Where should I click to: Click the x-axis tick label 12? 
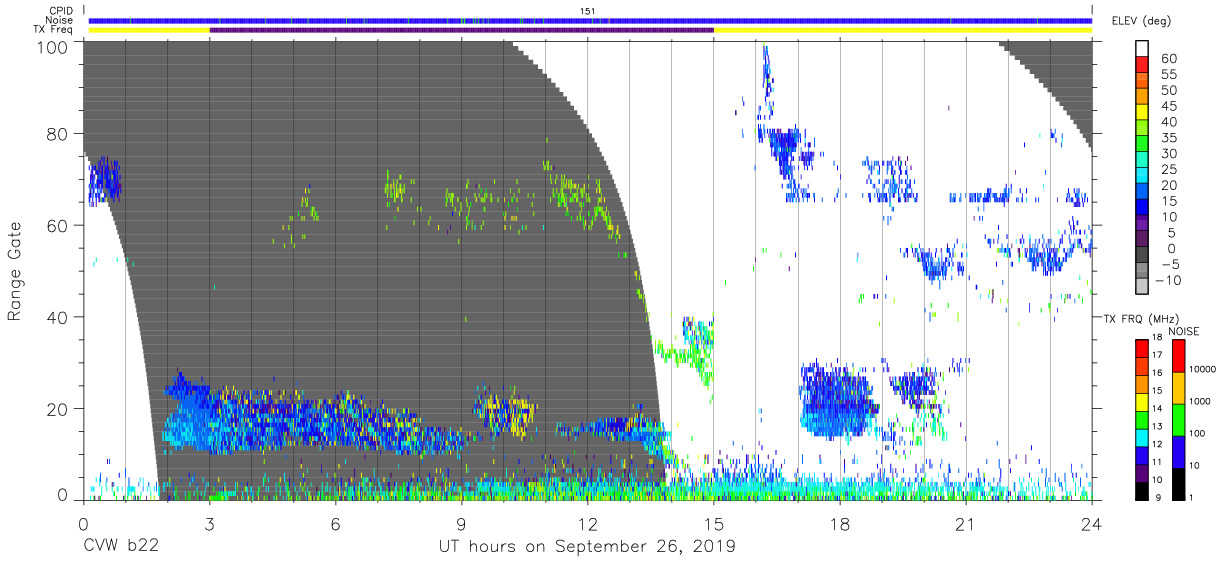pos(587,524)
